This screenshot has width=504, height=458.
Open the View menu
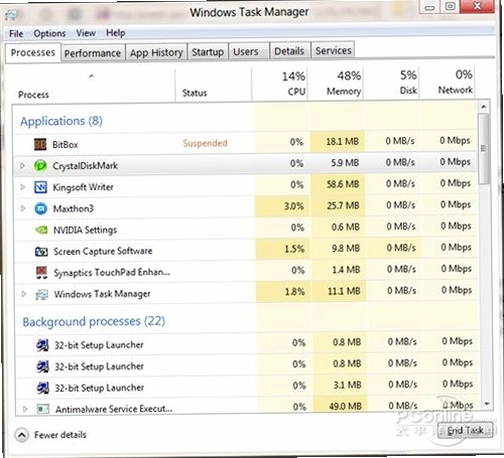(86, 33)
